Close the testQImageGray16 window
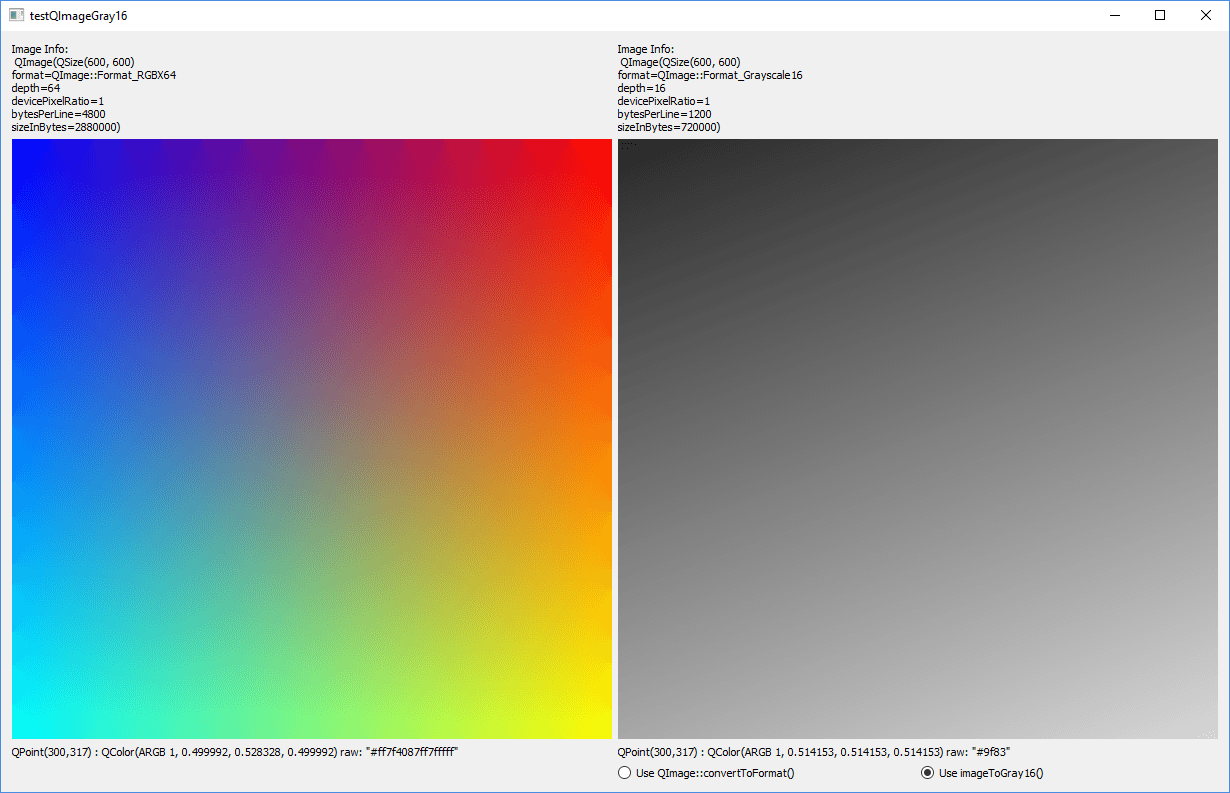This screenshot has height=793, width=1230. pos(1206,16)
